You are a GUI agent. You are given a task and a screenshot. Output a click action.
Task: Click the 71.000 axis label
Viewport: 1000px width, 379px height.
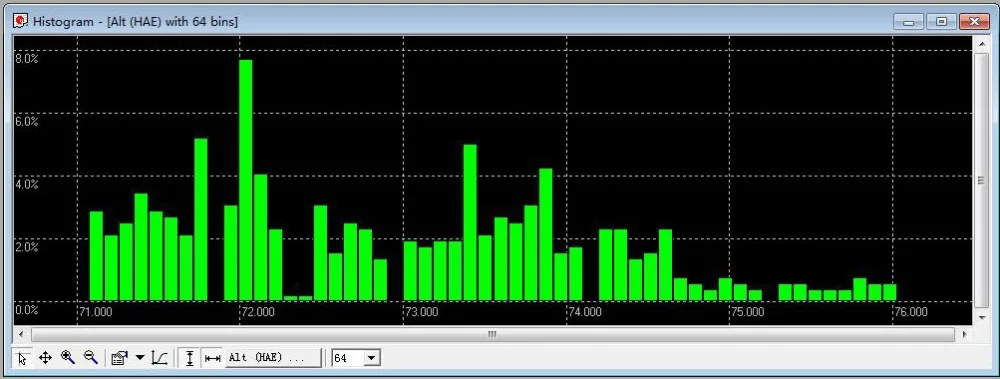click(x=96, y=313)
